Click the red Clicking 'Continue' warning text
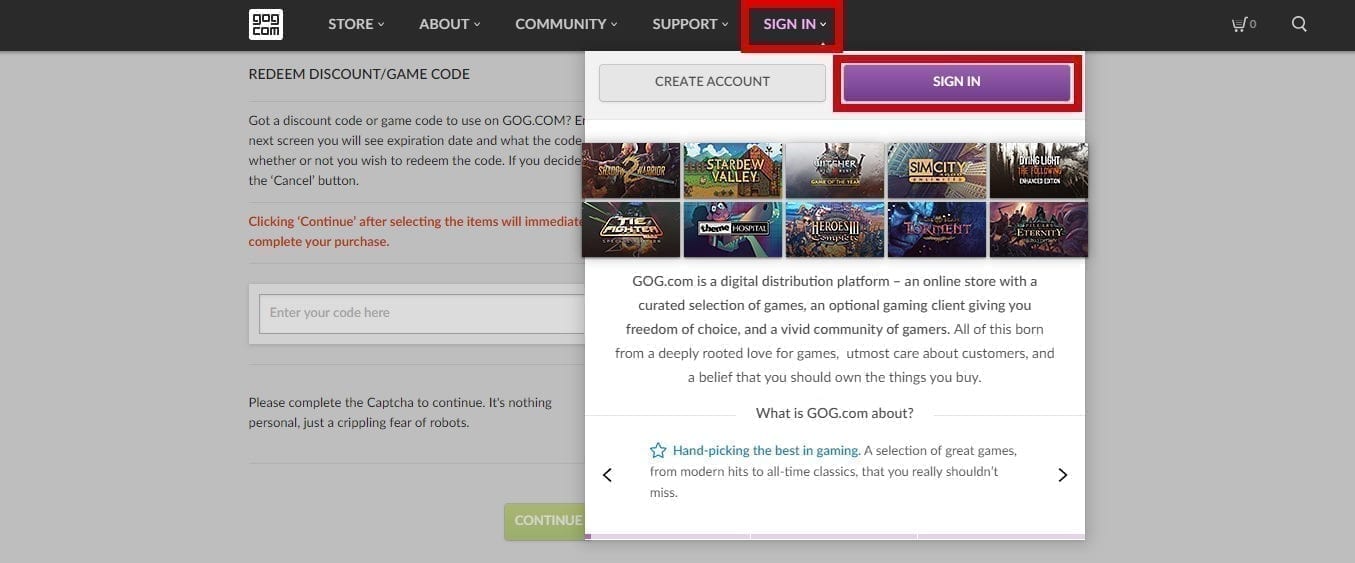Screen dimensions: 1355x563 click(x=416, y=232)
